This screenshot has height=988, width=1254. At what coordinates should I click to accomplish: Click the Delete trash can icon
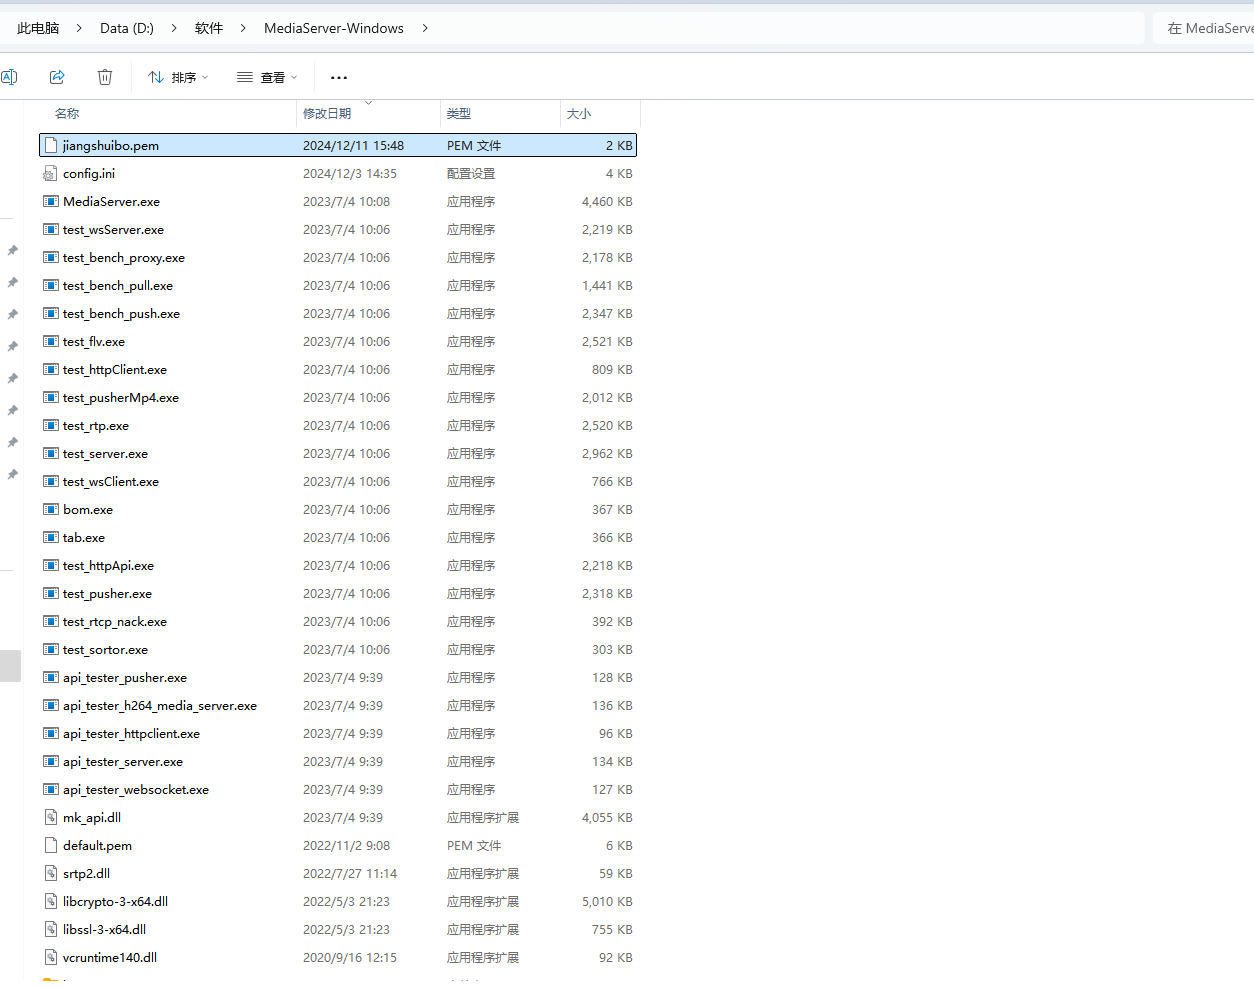tap(105, 77)
